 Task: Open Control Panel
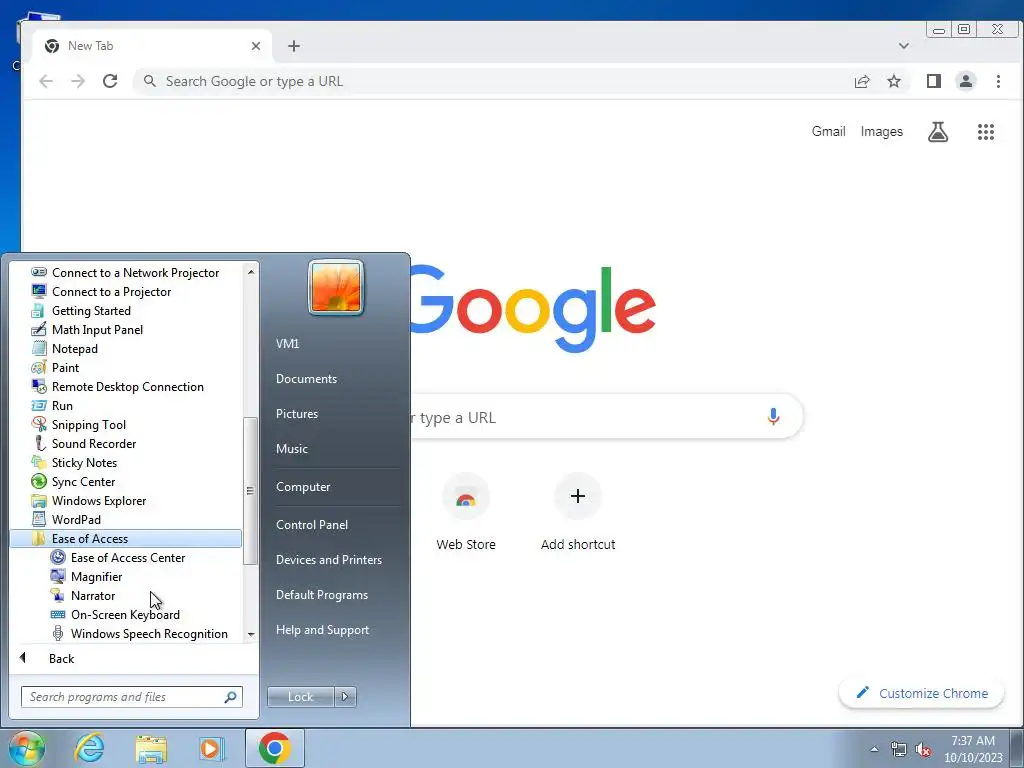312,524
